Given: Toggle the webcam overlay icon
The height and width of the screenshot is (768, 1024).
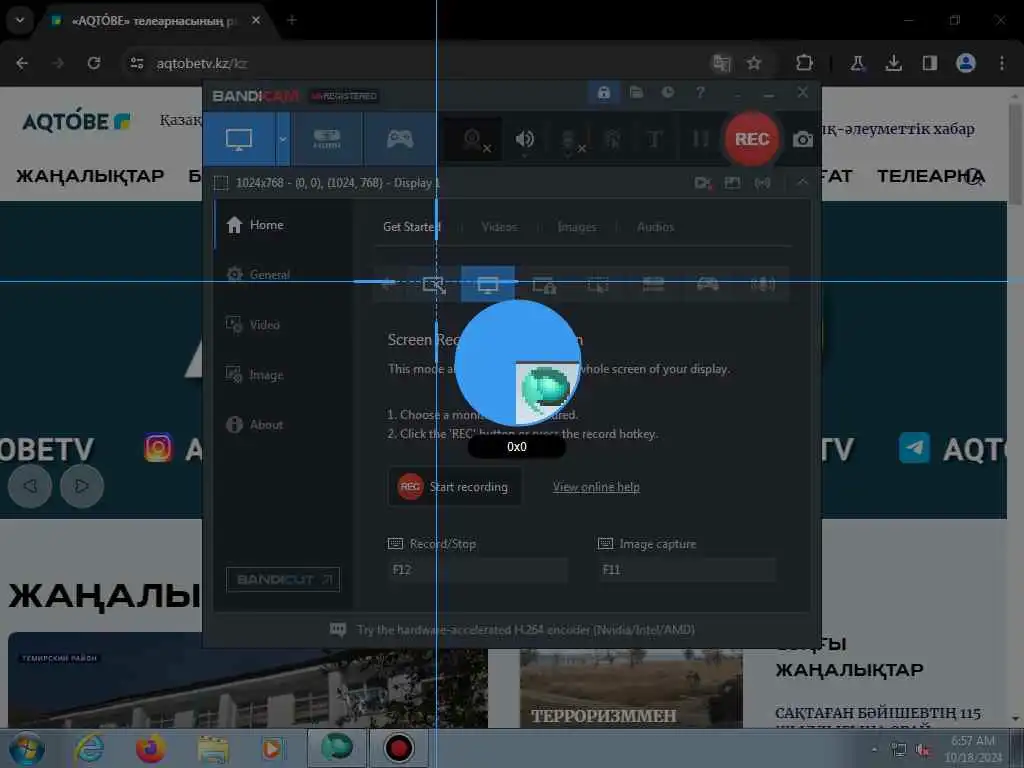Looking at the screenshot, I should (474, 140).
